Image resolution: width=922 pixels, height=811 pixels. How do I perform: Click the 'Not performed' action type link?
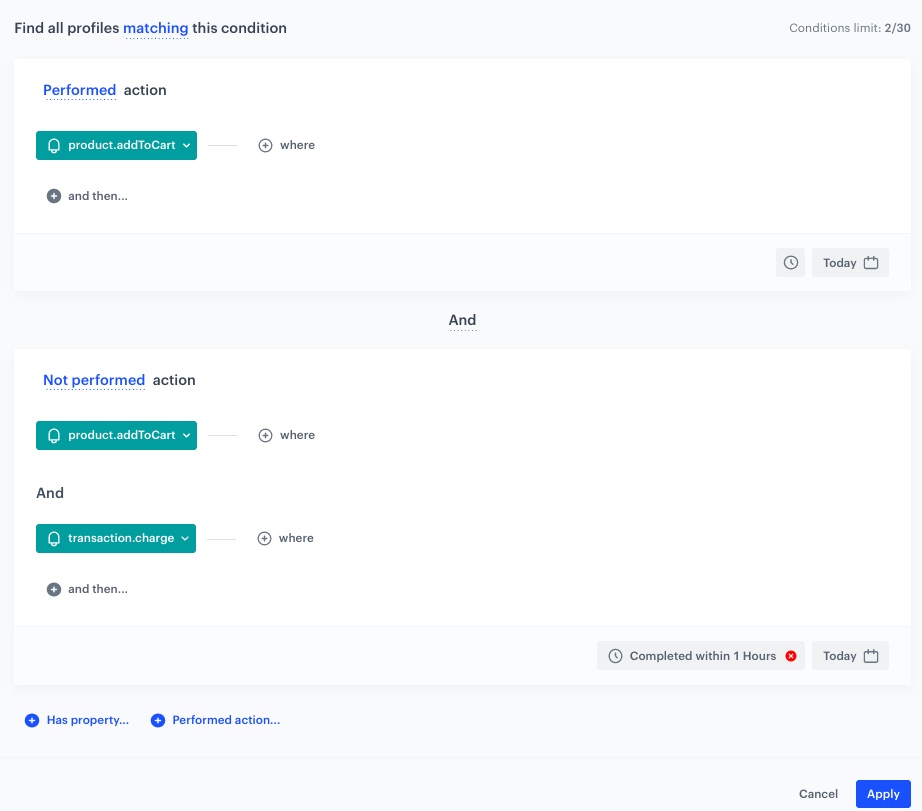[x=94, y=380]
